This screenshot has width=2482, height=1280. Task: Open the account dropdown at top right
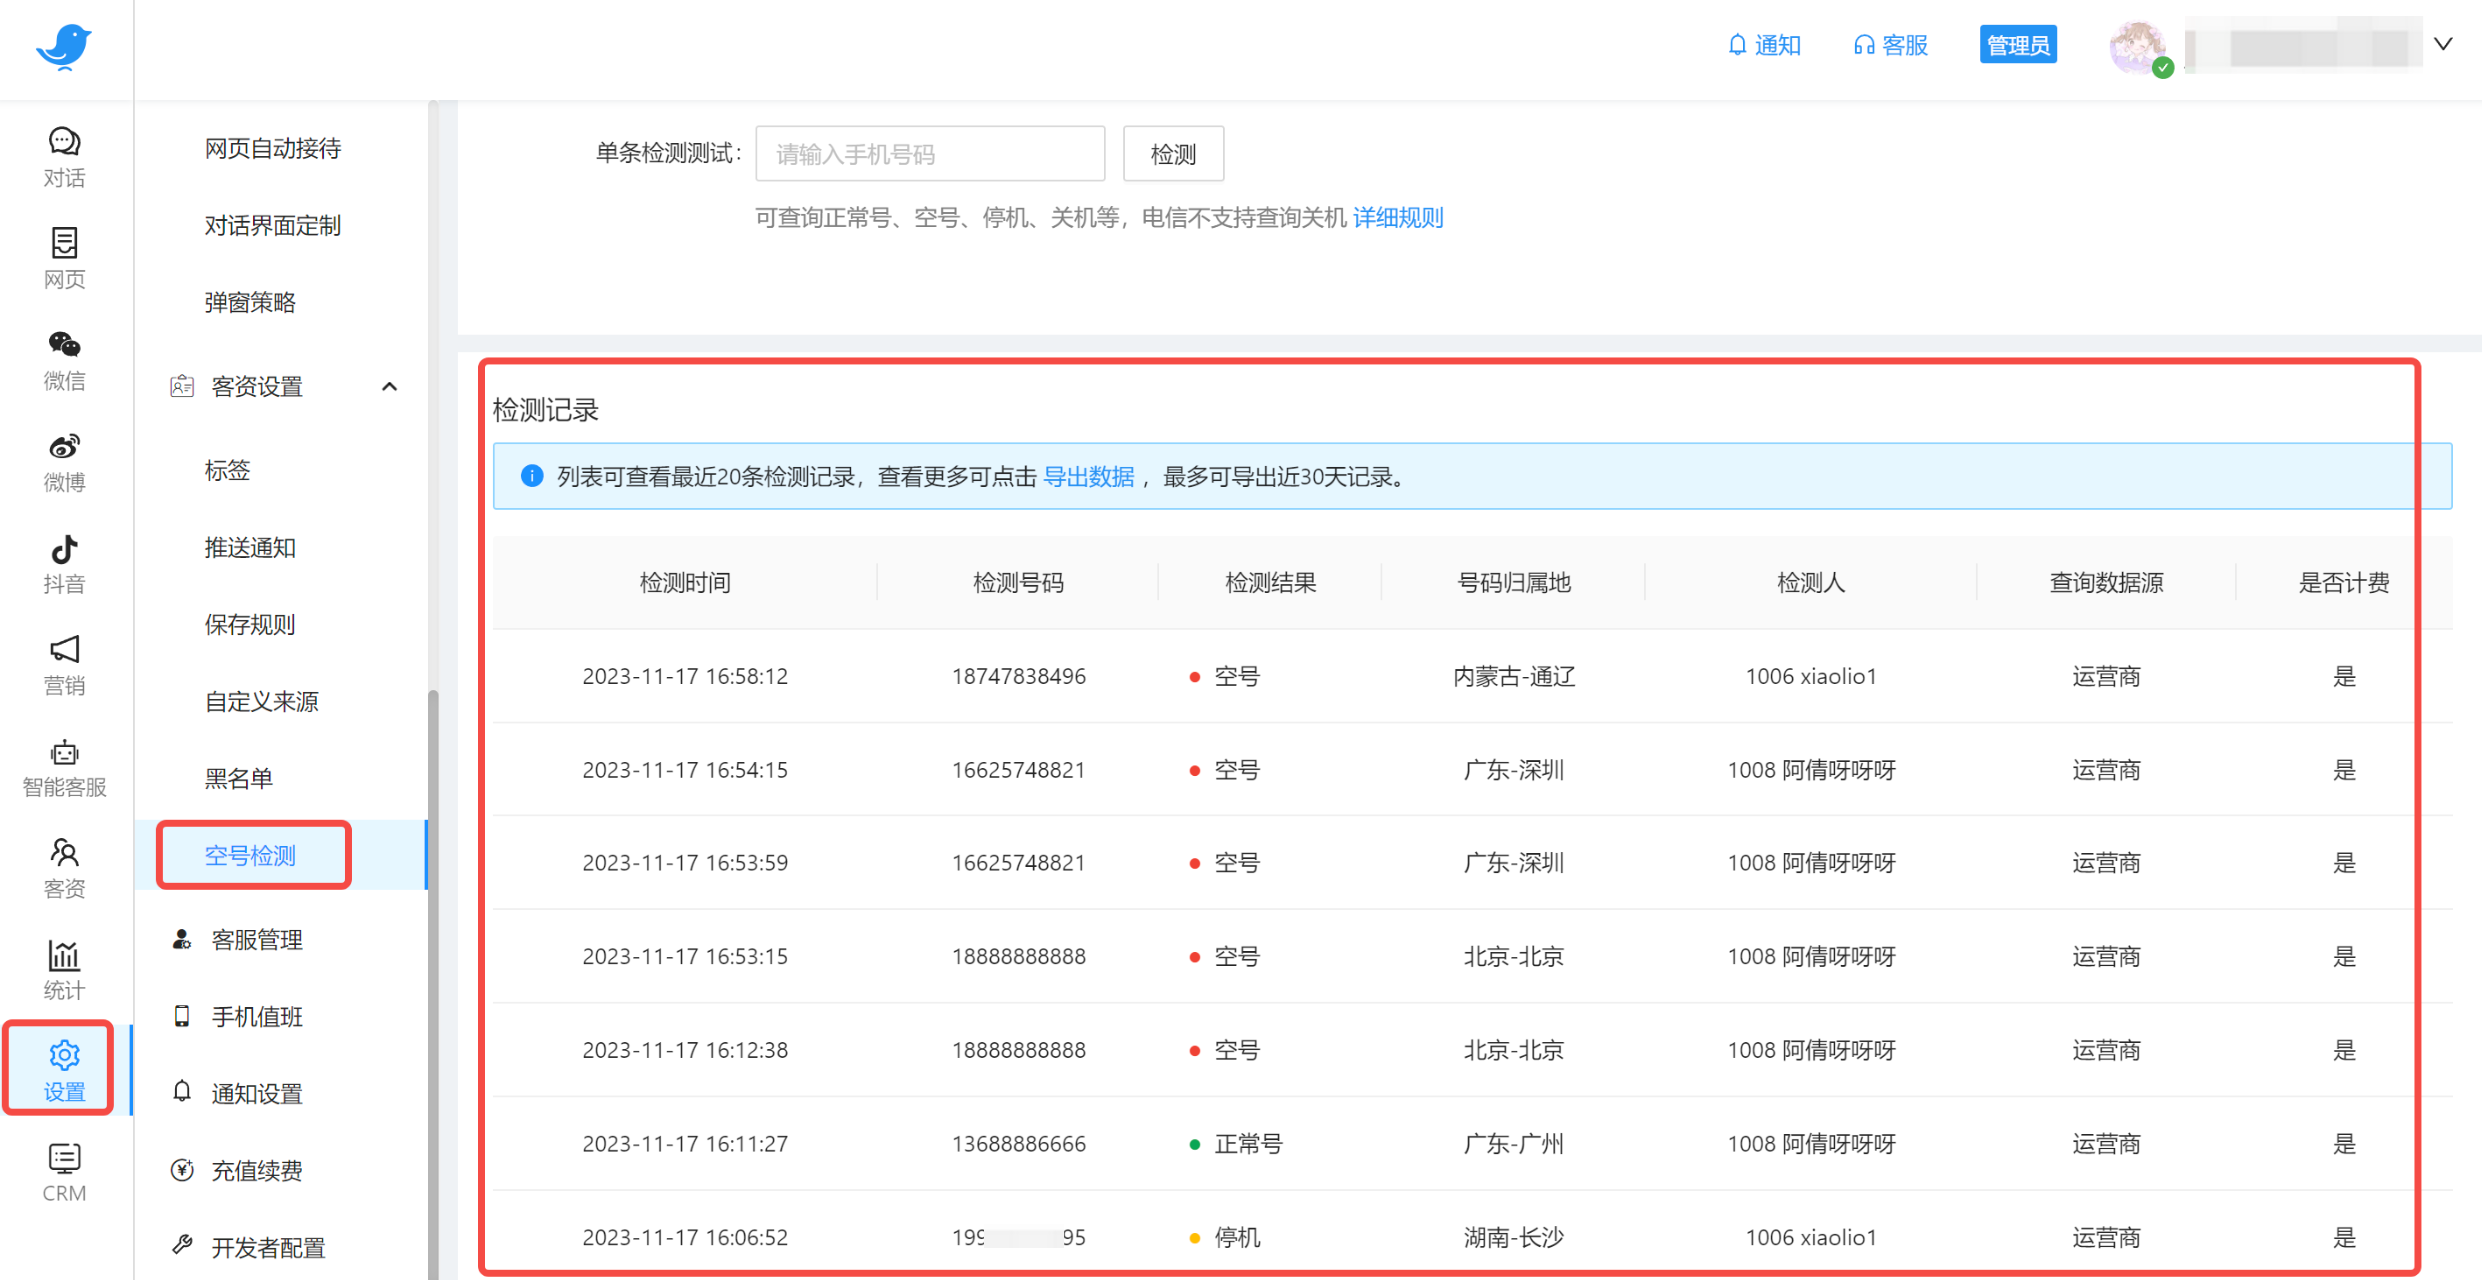tap(2443, 45)
